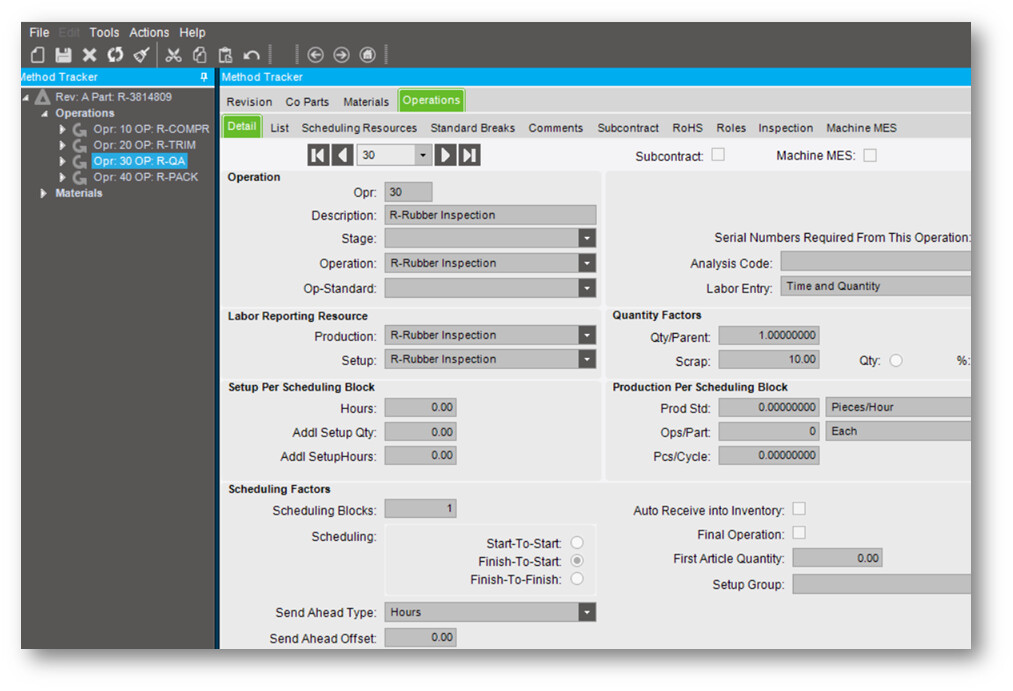Open the Send Ahead Type dropdown
The width and height of the screenshot is (1013, 691).
(x=587, y=613)
